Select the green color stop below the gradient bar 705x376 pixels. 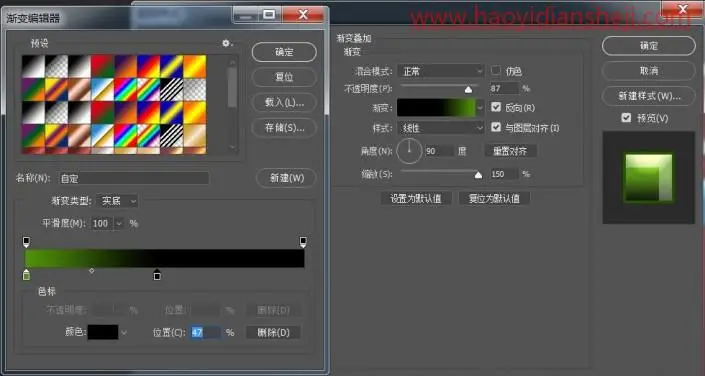27,274
